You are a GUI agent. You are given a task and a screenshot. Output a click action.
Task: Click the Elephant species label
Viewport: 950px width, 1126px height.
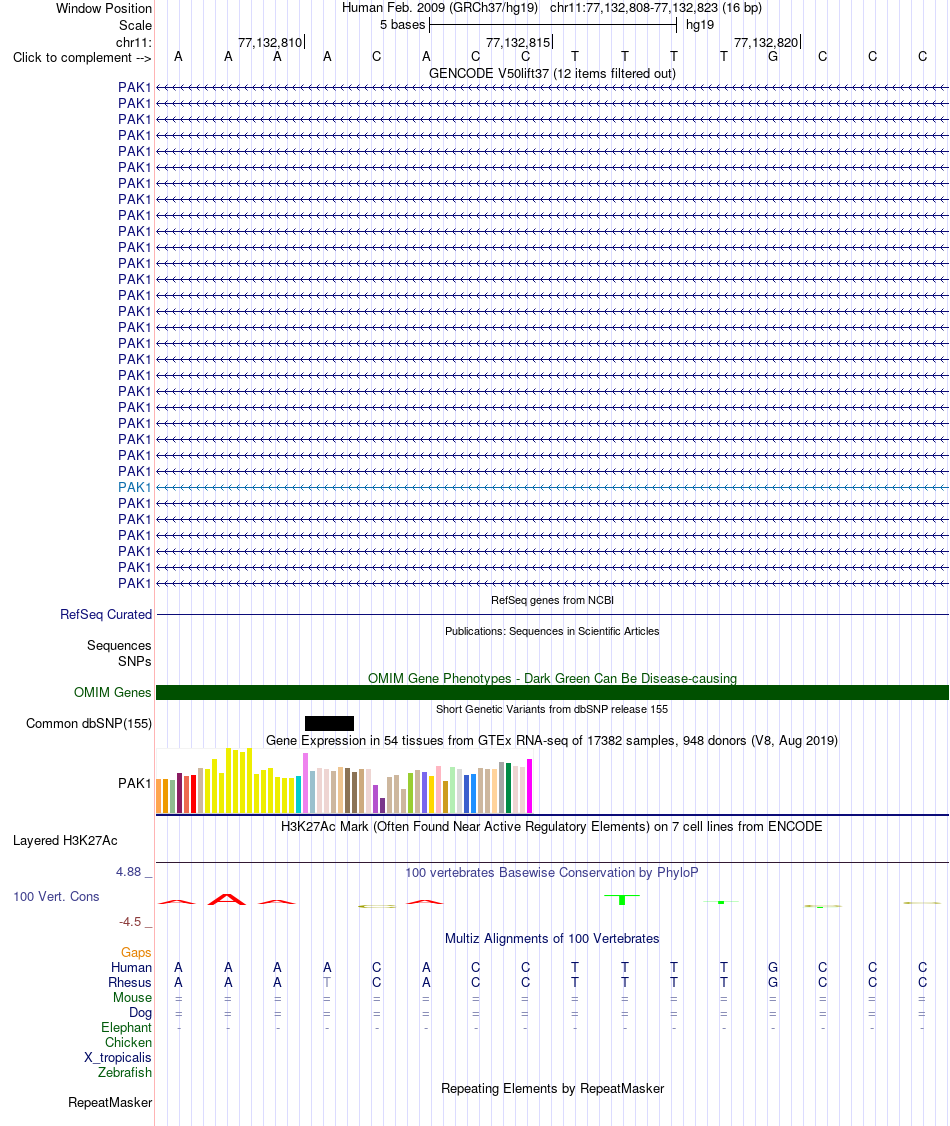click(126, 1028)
